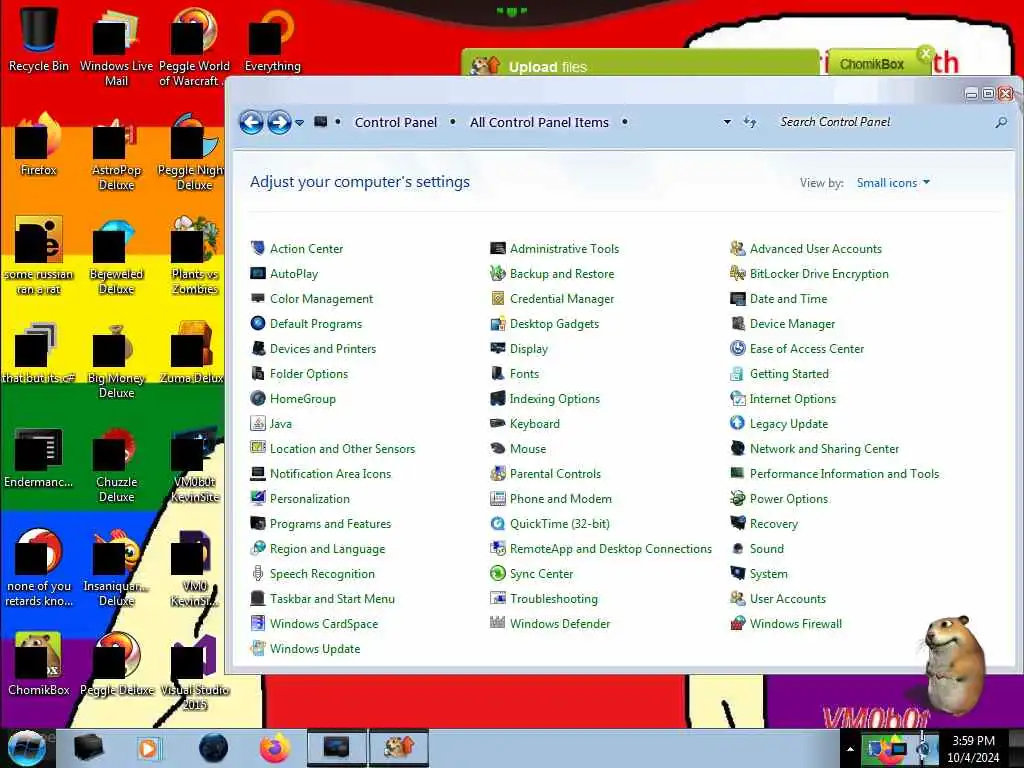
Task: Expand the arrow after All Control Panel Items
Action: coord(624,122)
